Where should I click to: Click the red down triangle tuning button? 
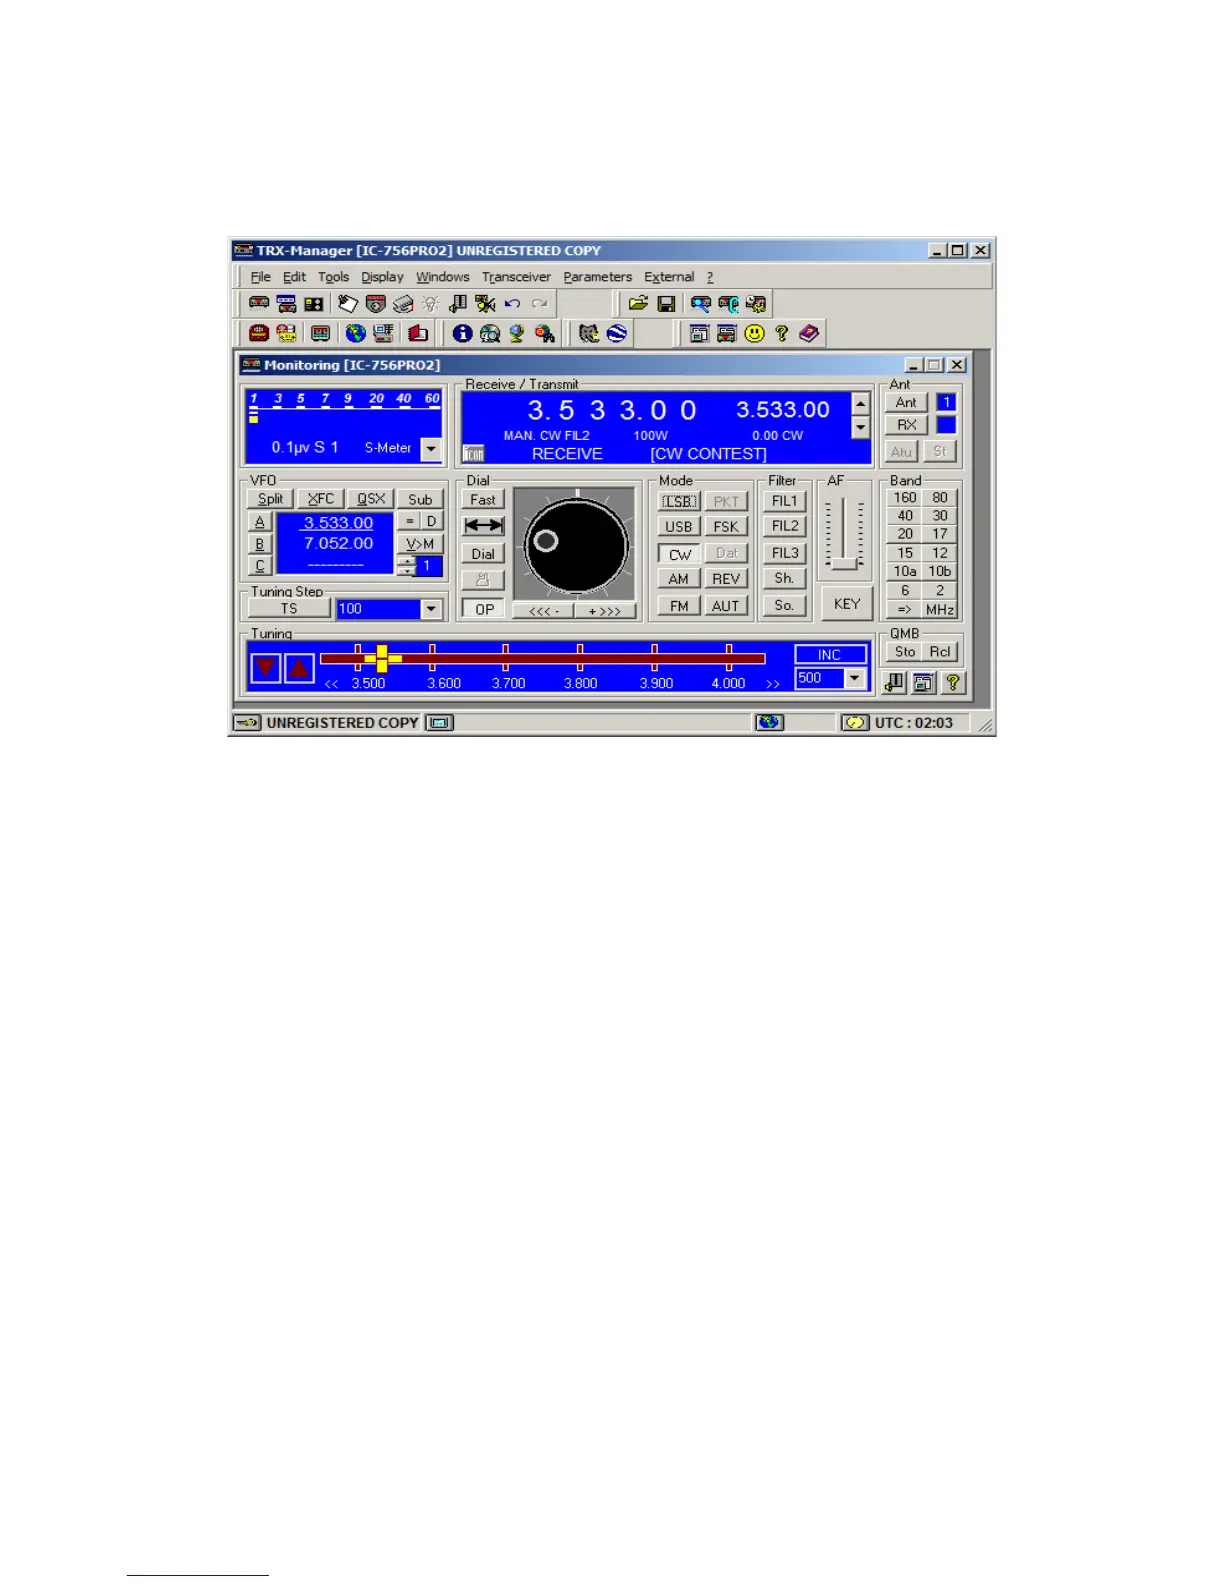coord(265,668)
